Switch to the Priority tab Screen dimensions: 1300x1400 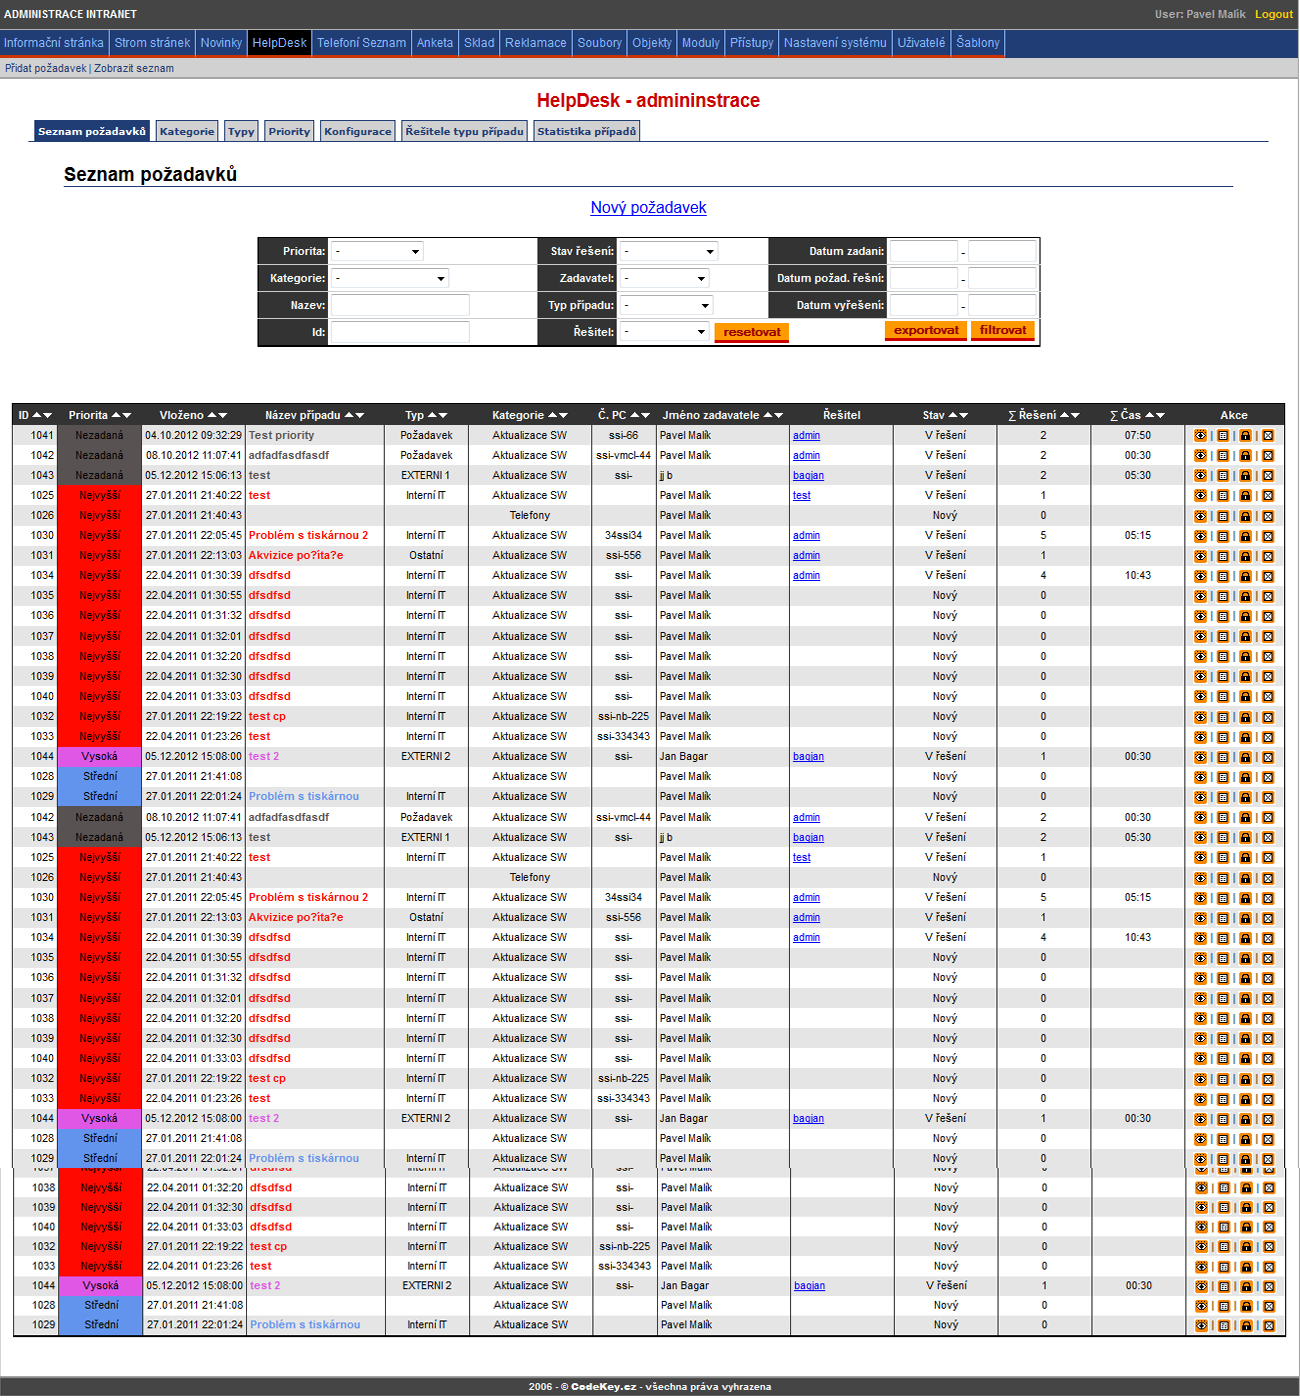point(289,131)
